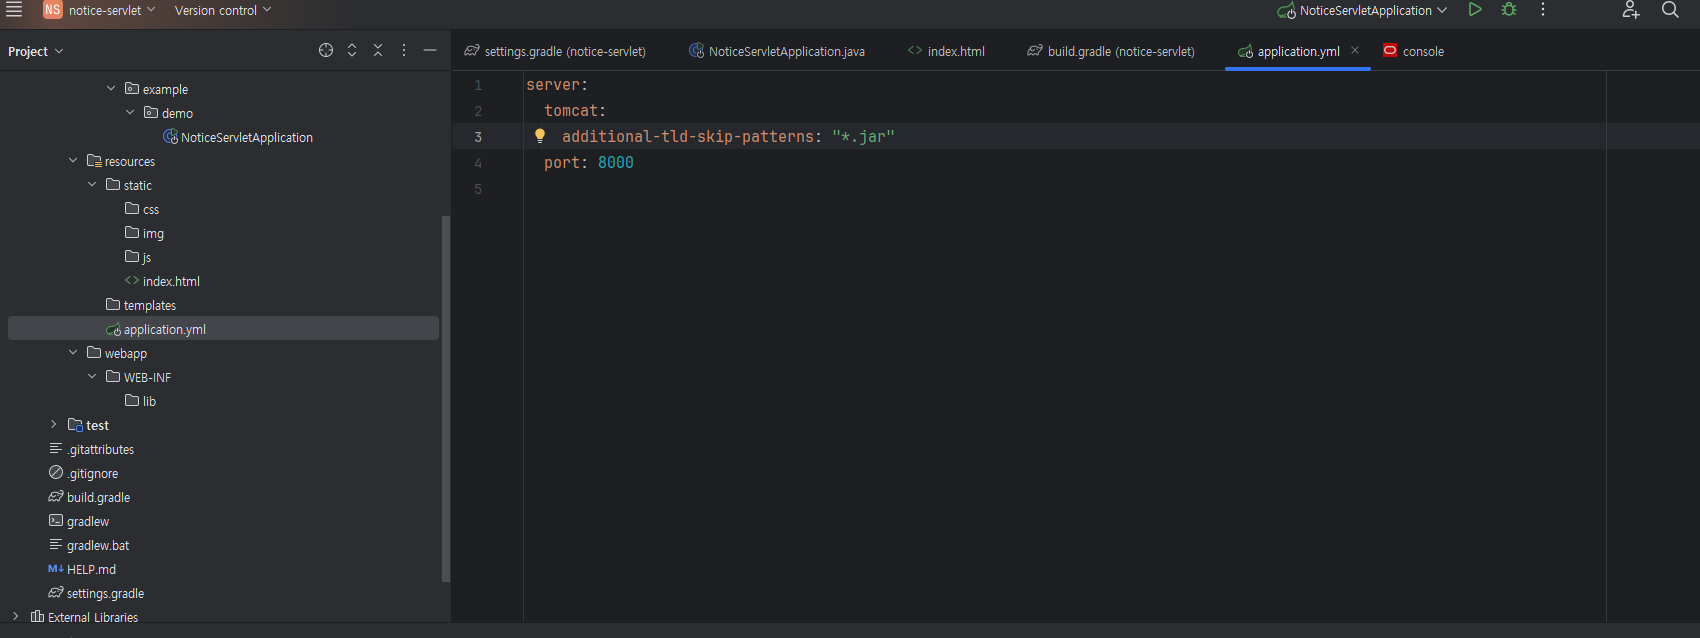Screen dimensions: 1700x638
Task: Start debugging with the bug icon
Action: click(1509, 10)
